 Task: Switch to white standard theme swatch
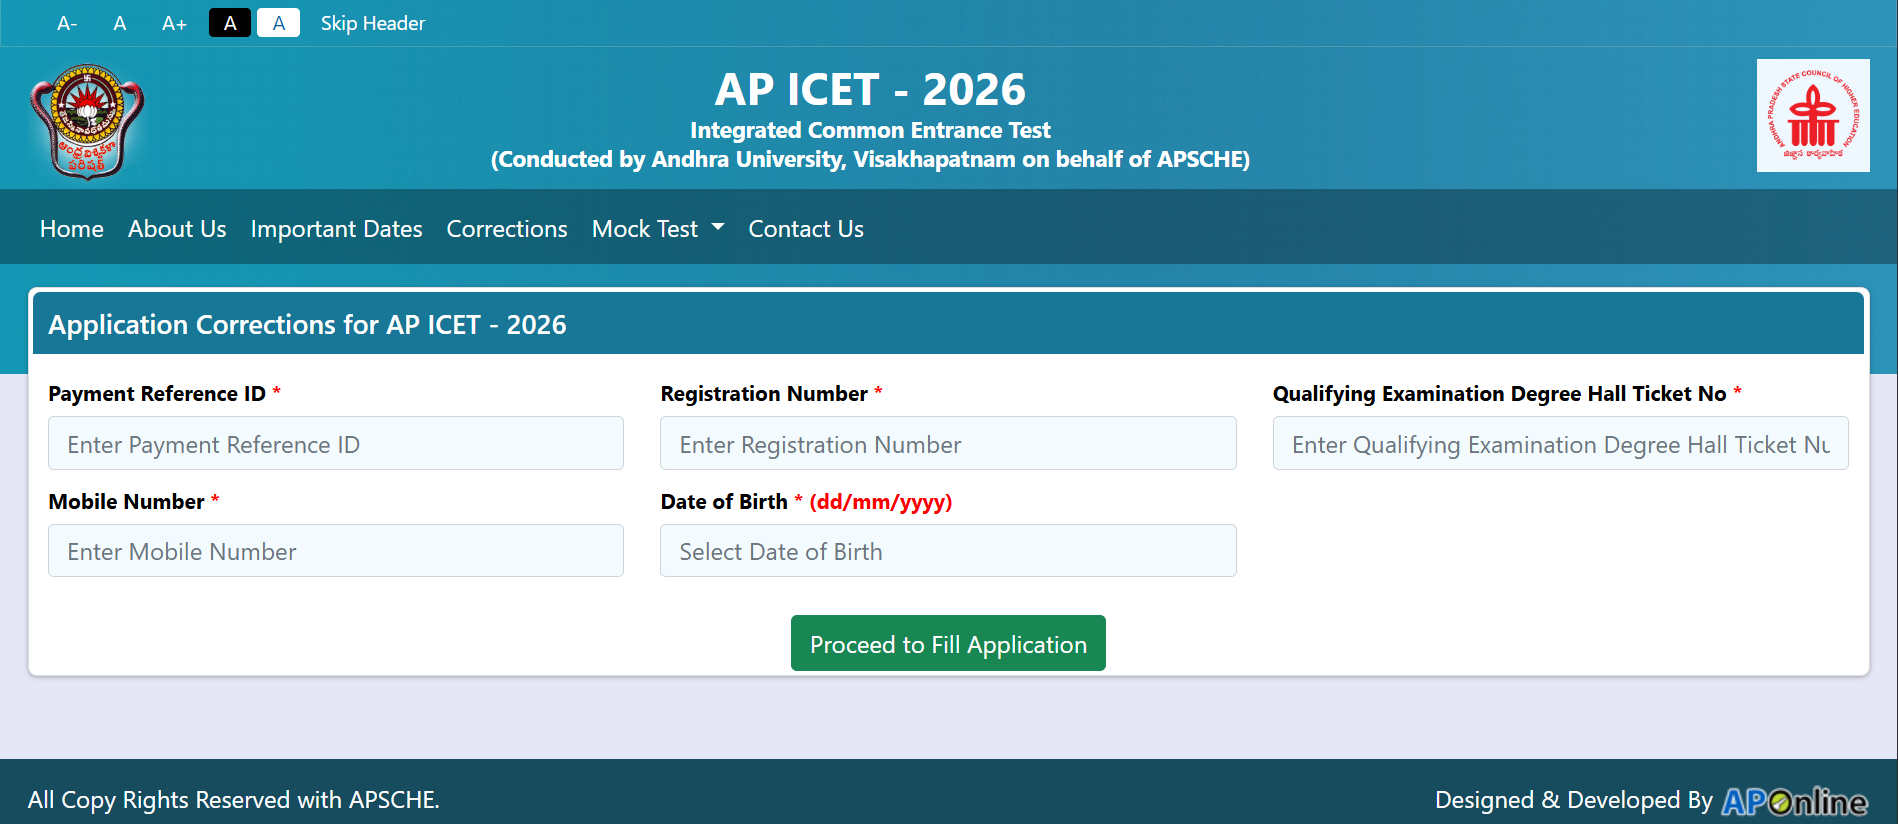tap(278, 23)
